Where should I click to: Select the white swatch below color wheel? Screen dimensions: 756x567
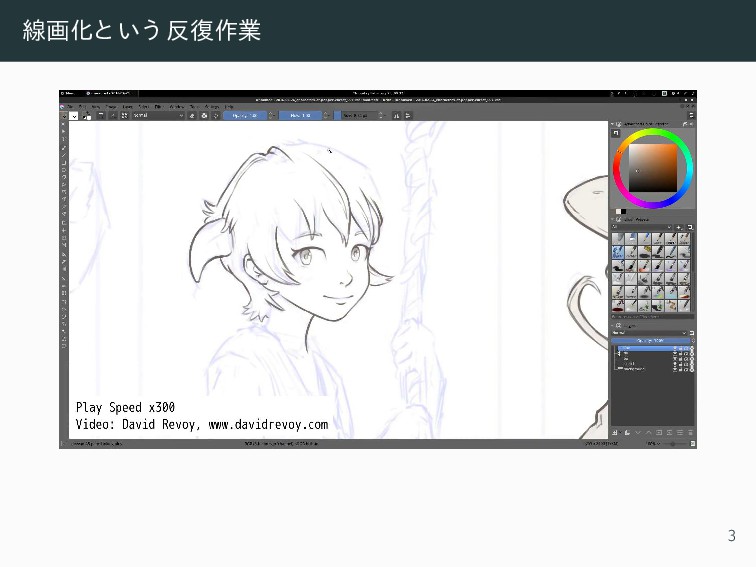pyautogui.click(x=618, y=212)
